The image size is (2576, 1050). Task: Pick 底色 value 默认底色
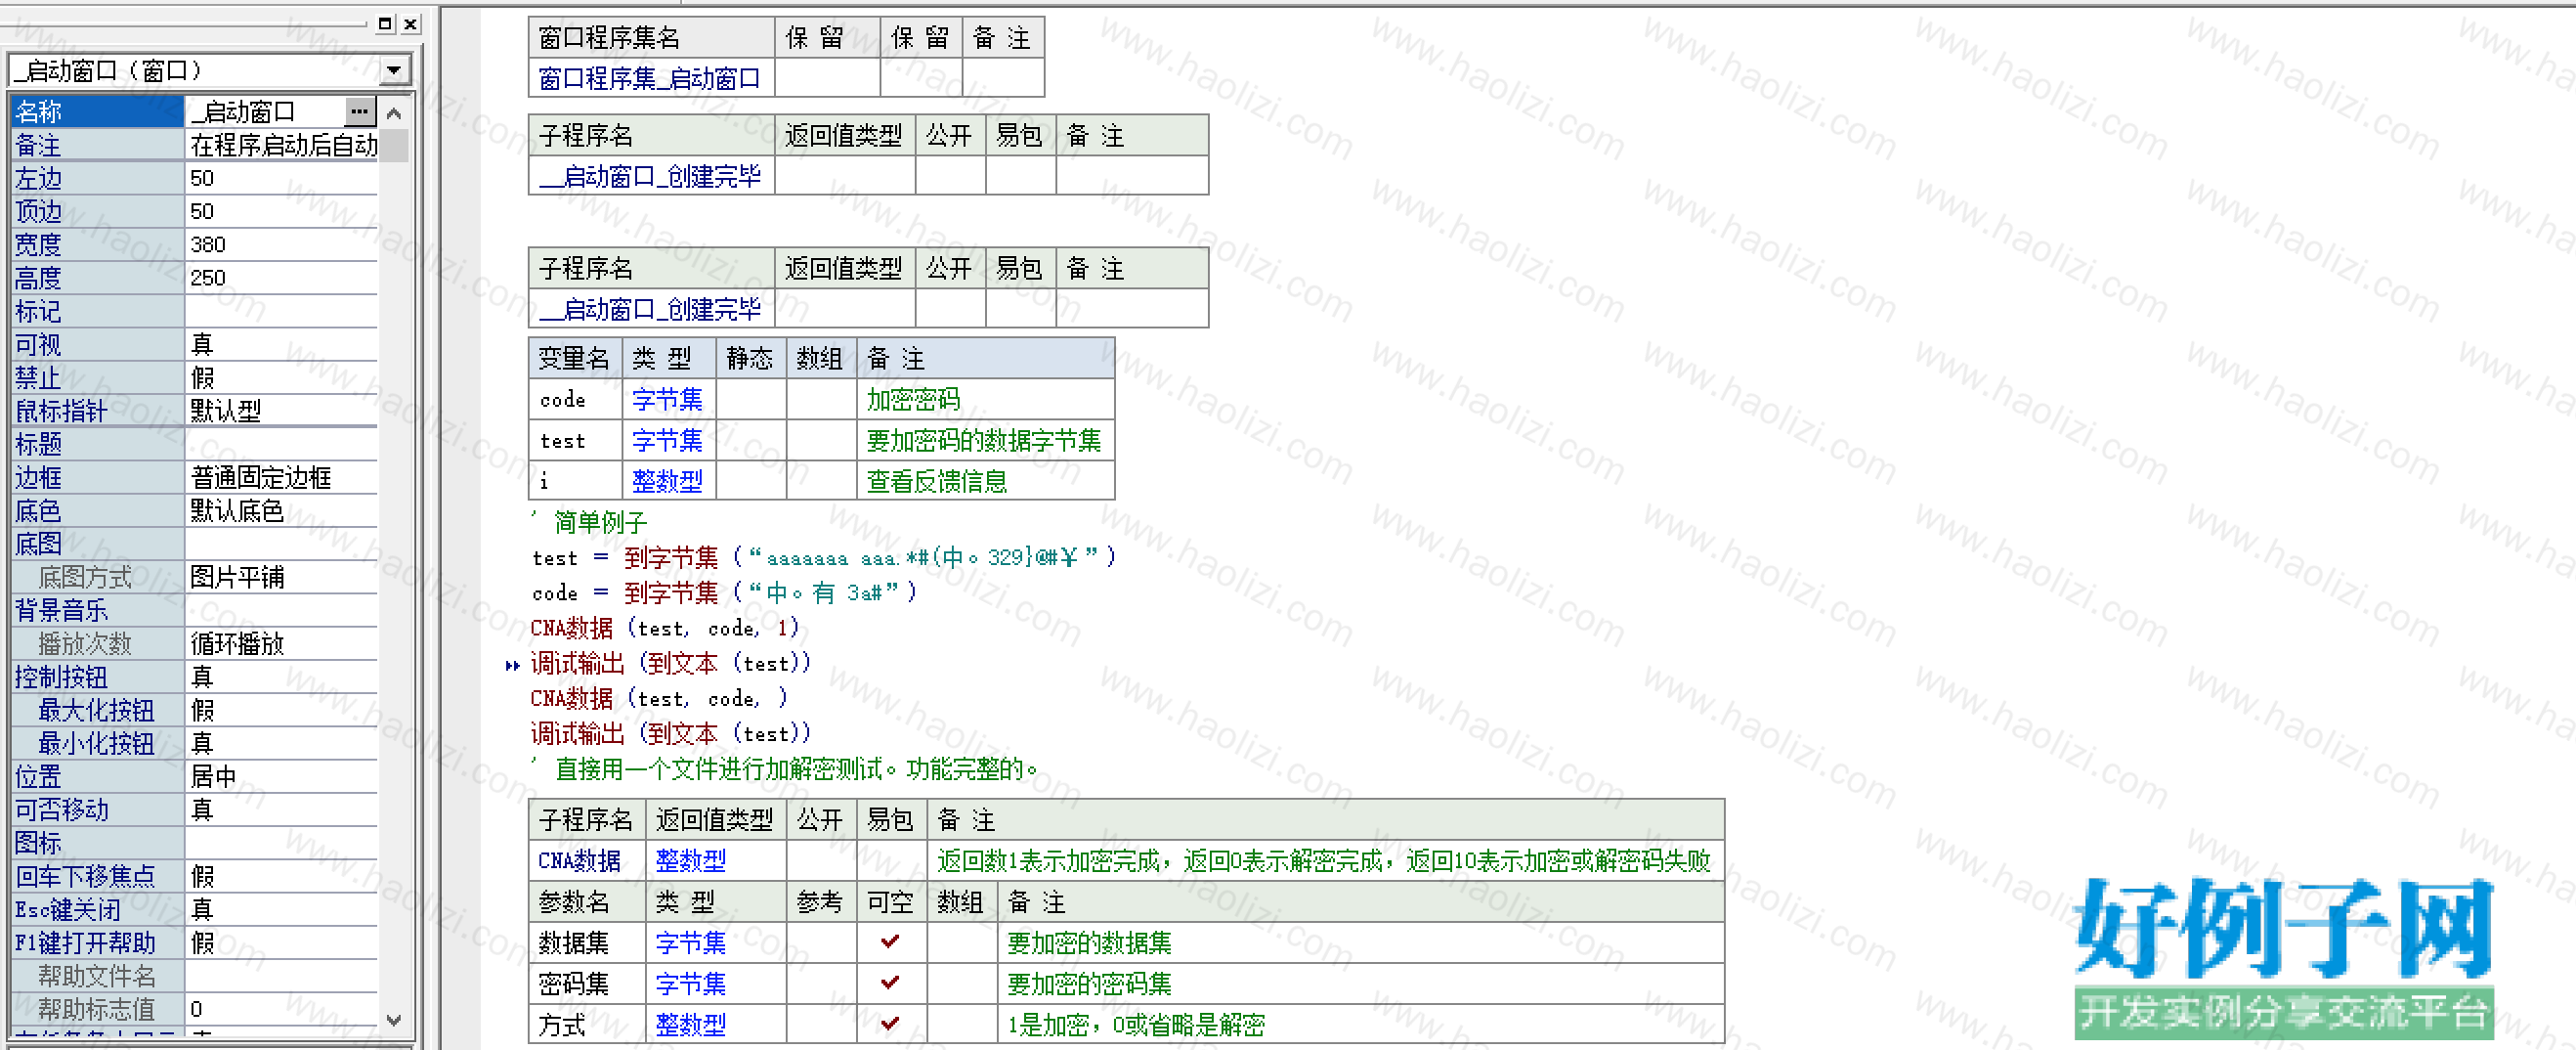pyautogui.click(x=283, y=510)
